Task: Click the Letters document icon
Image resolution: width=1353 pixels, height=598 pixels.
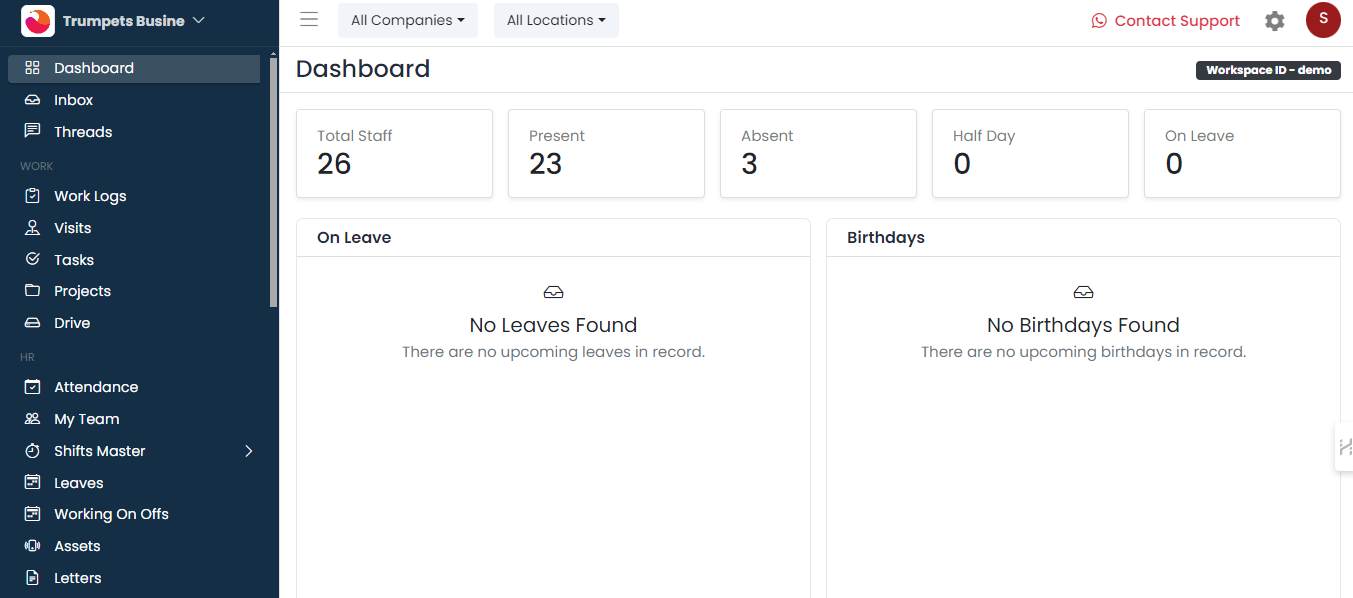Action: click(33, 578)
